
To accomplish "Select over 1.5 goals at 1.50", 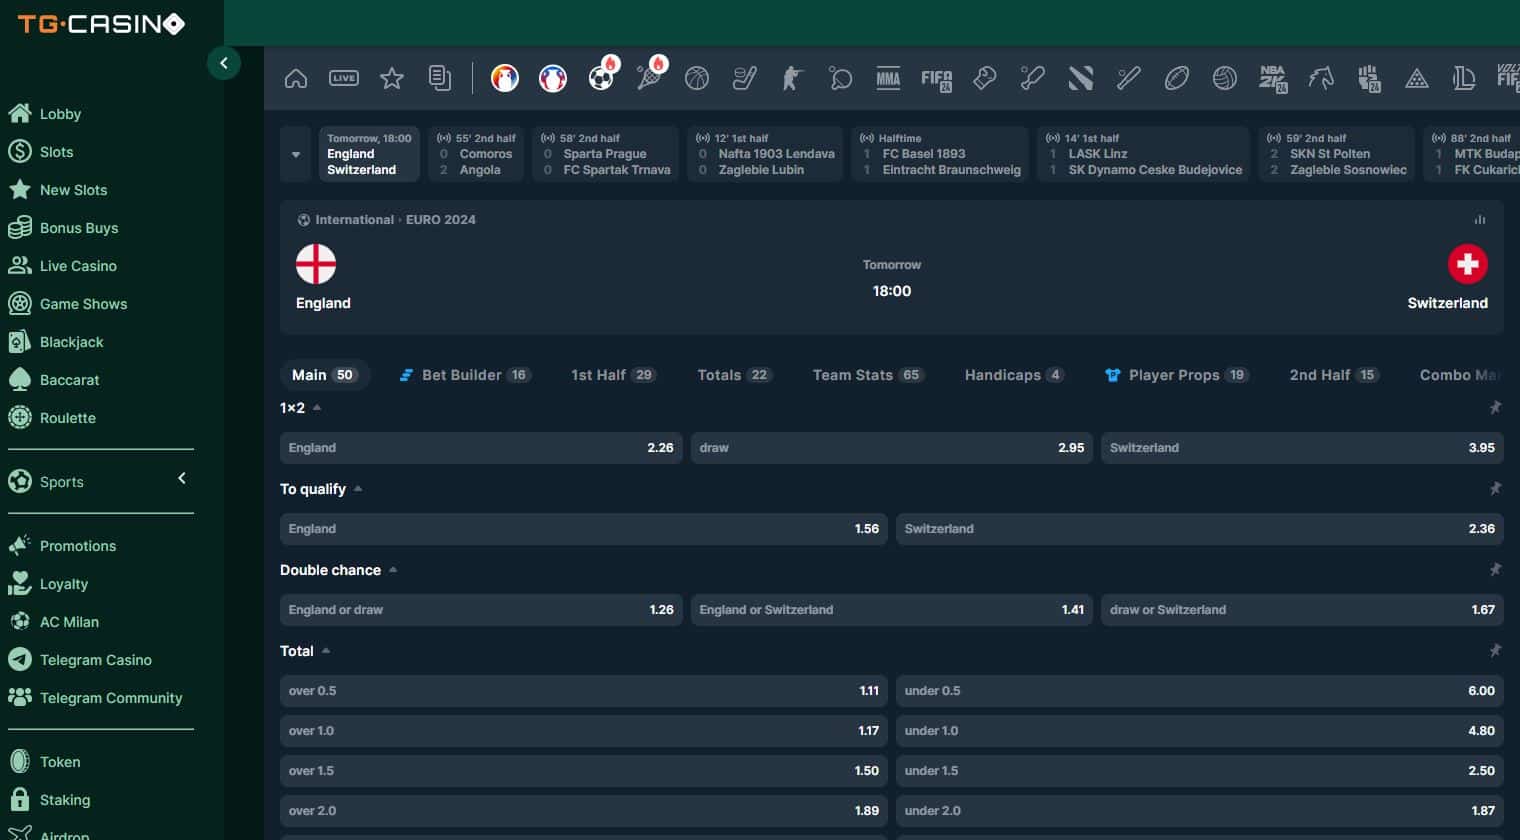I will point(584,771).
